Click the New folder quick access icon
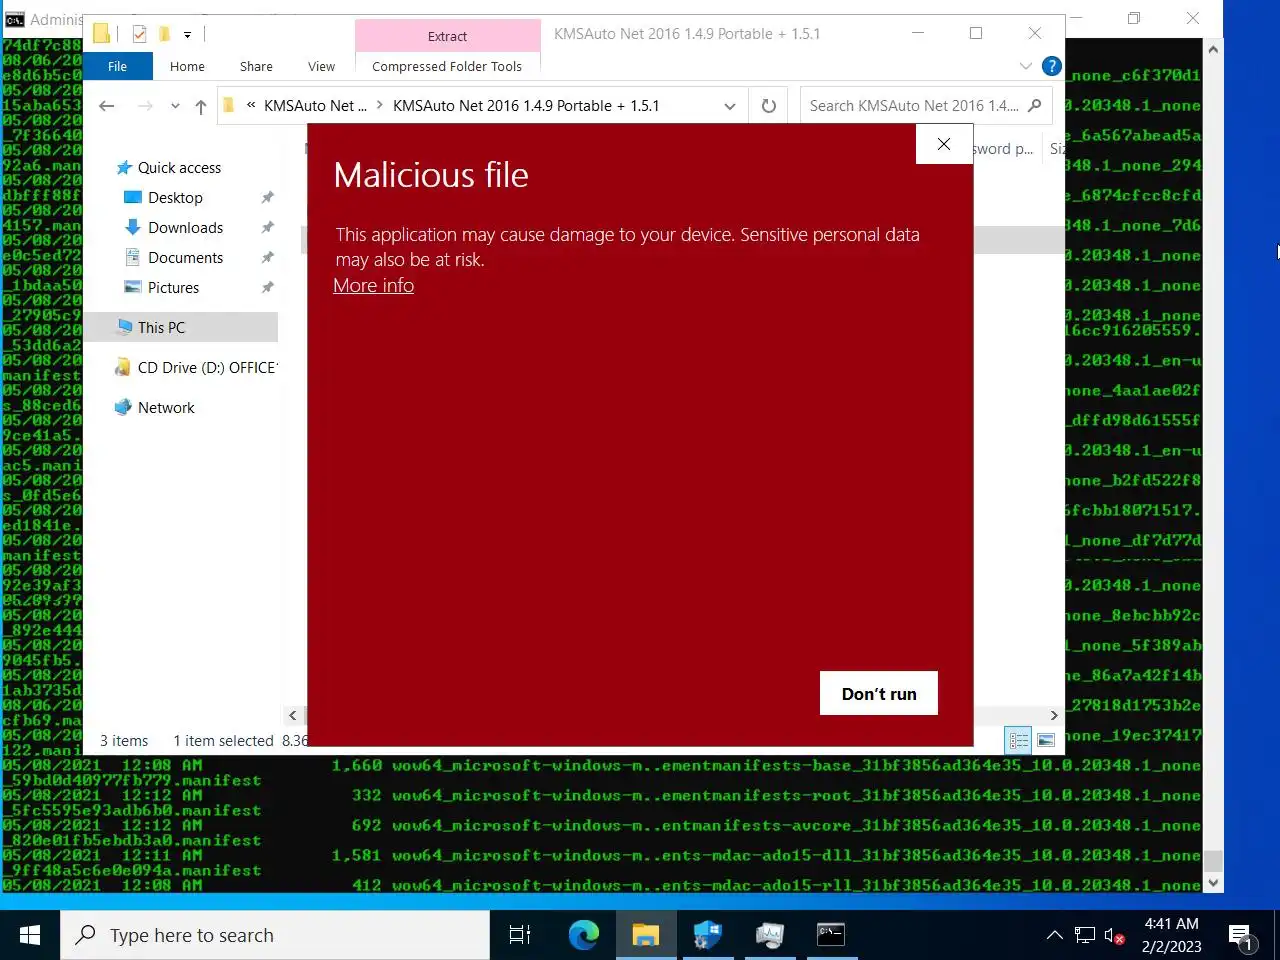 (164, 34)
